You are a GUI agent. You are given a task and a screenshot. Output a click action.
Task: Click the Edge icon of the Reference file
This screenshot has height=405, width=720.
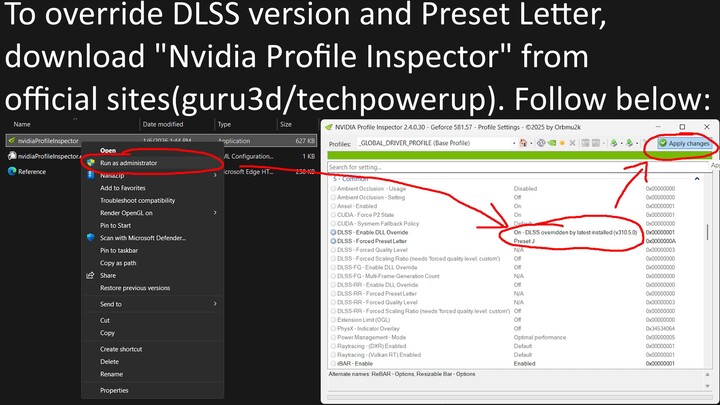point(12,171)
